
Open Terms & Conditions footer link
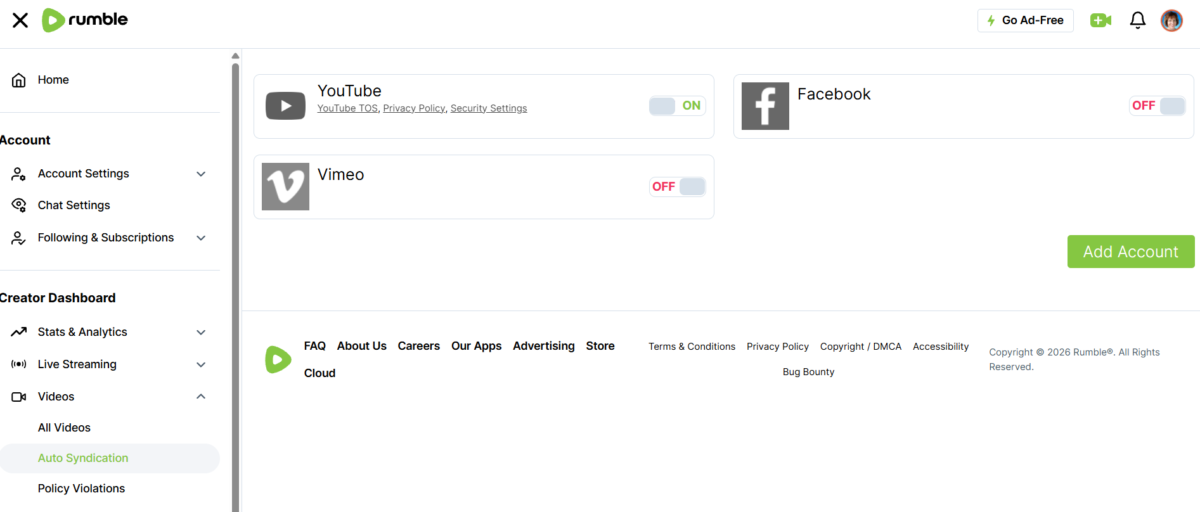click(x=692, y=347)
